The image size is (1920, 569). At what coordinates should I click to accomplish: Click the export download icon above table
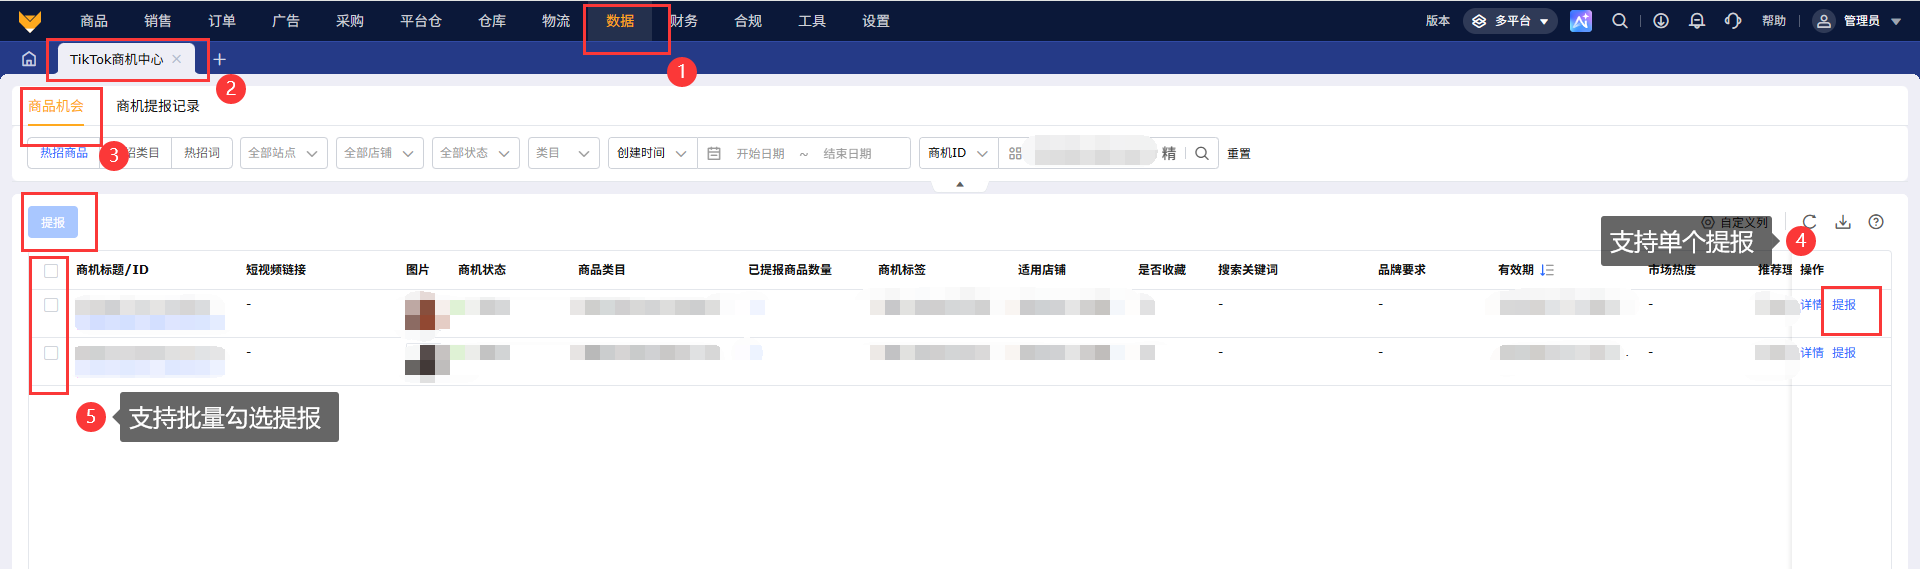[x=1843, y=222]
